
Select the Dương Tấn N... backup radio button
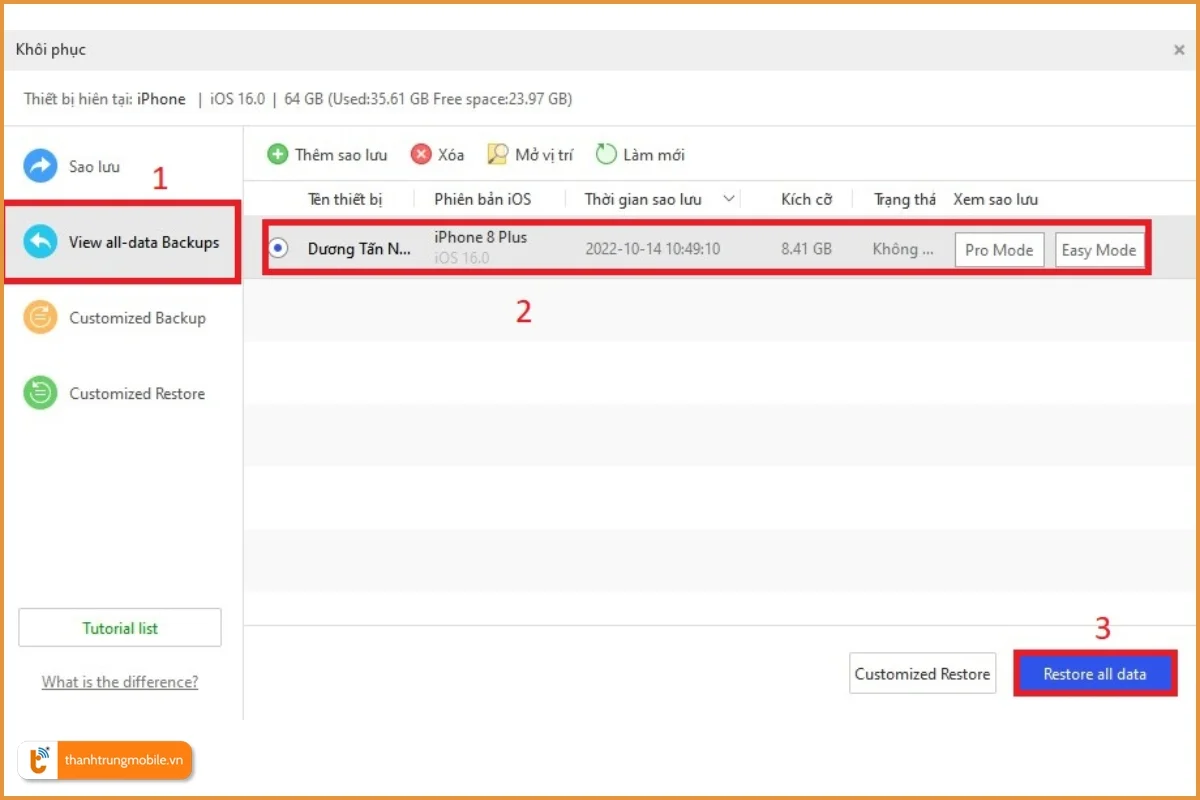279,249
